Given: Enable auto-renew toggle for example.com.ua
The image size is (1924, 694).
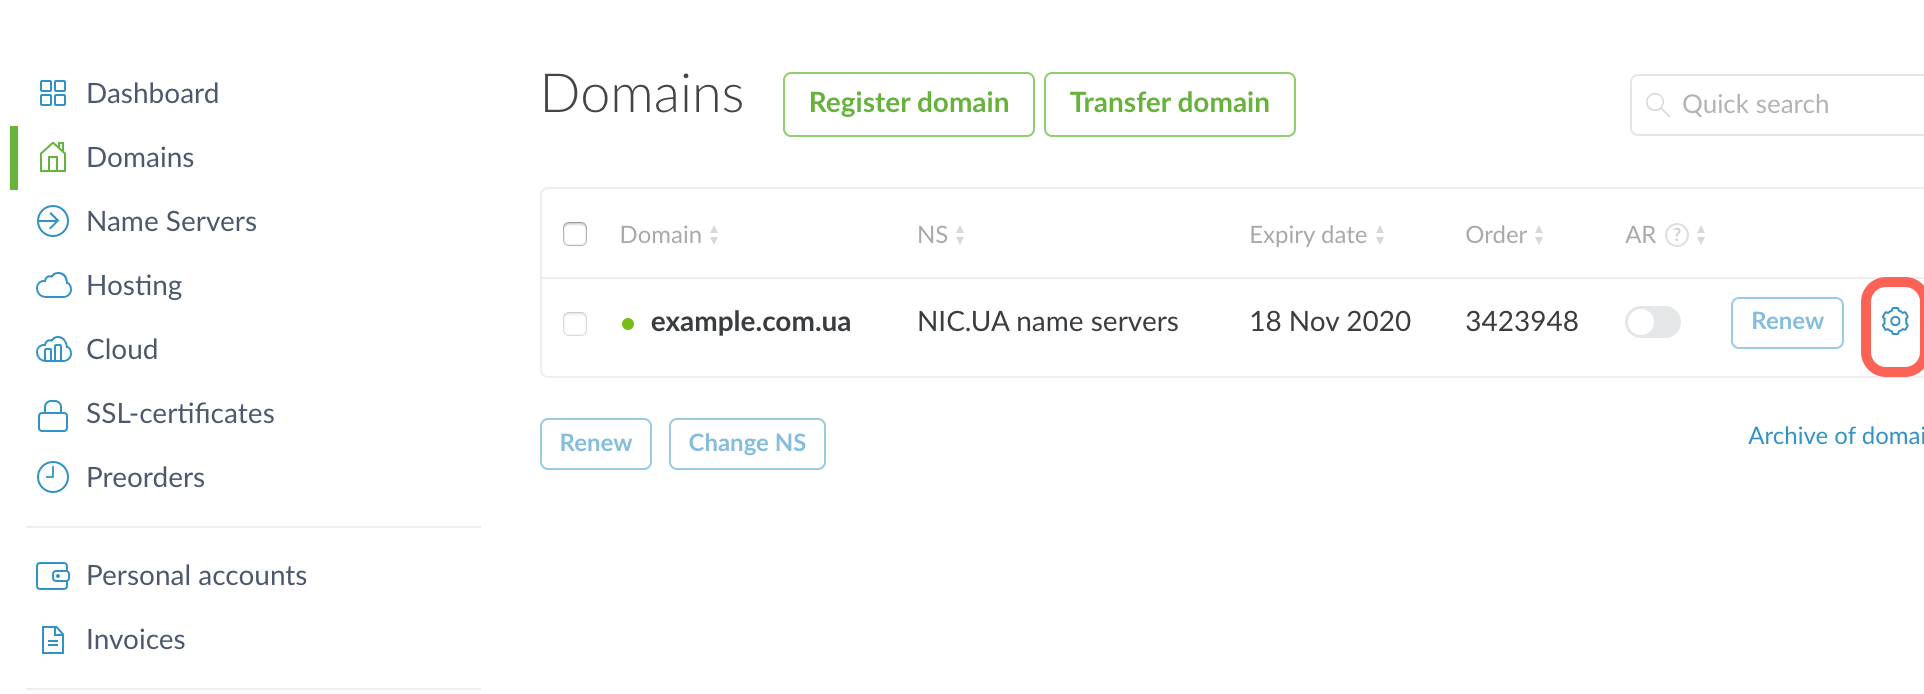Looking at the screenshot, I should (1652, 322).
